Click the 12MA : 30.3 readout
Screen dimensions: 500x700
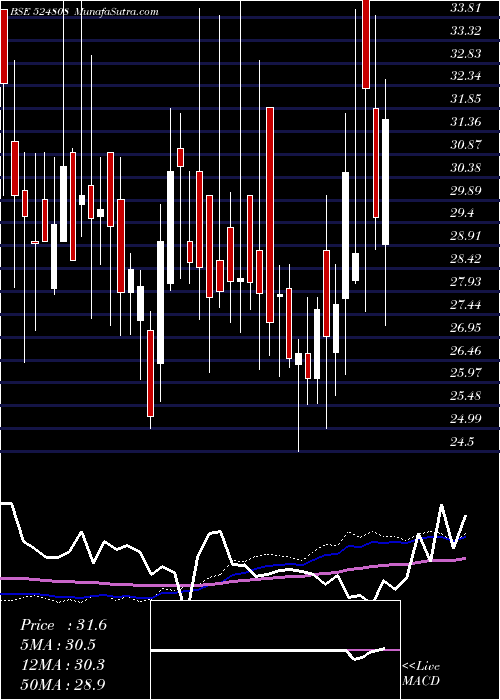pyautogui.click(x=62, y=664)
